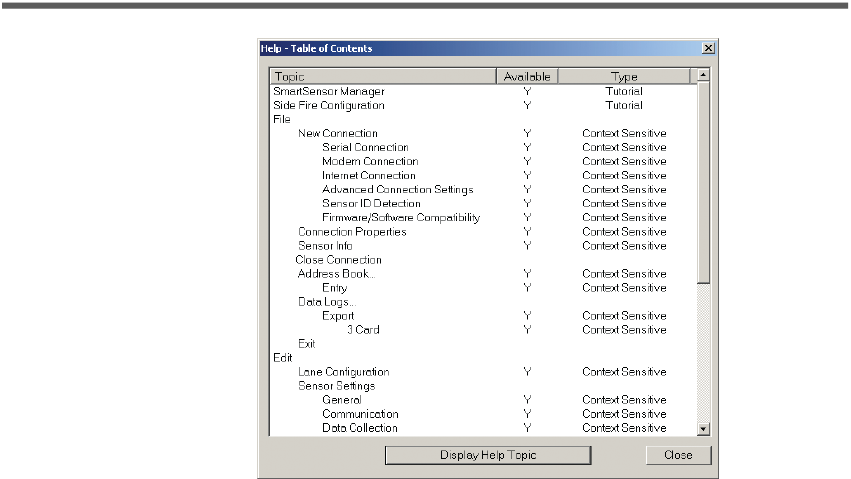851x479 pixels.
Task: Select the New Connection topic
Action: coord(338,133)
